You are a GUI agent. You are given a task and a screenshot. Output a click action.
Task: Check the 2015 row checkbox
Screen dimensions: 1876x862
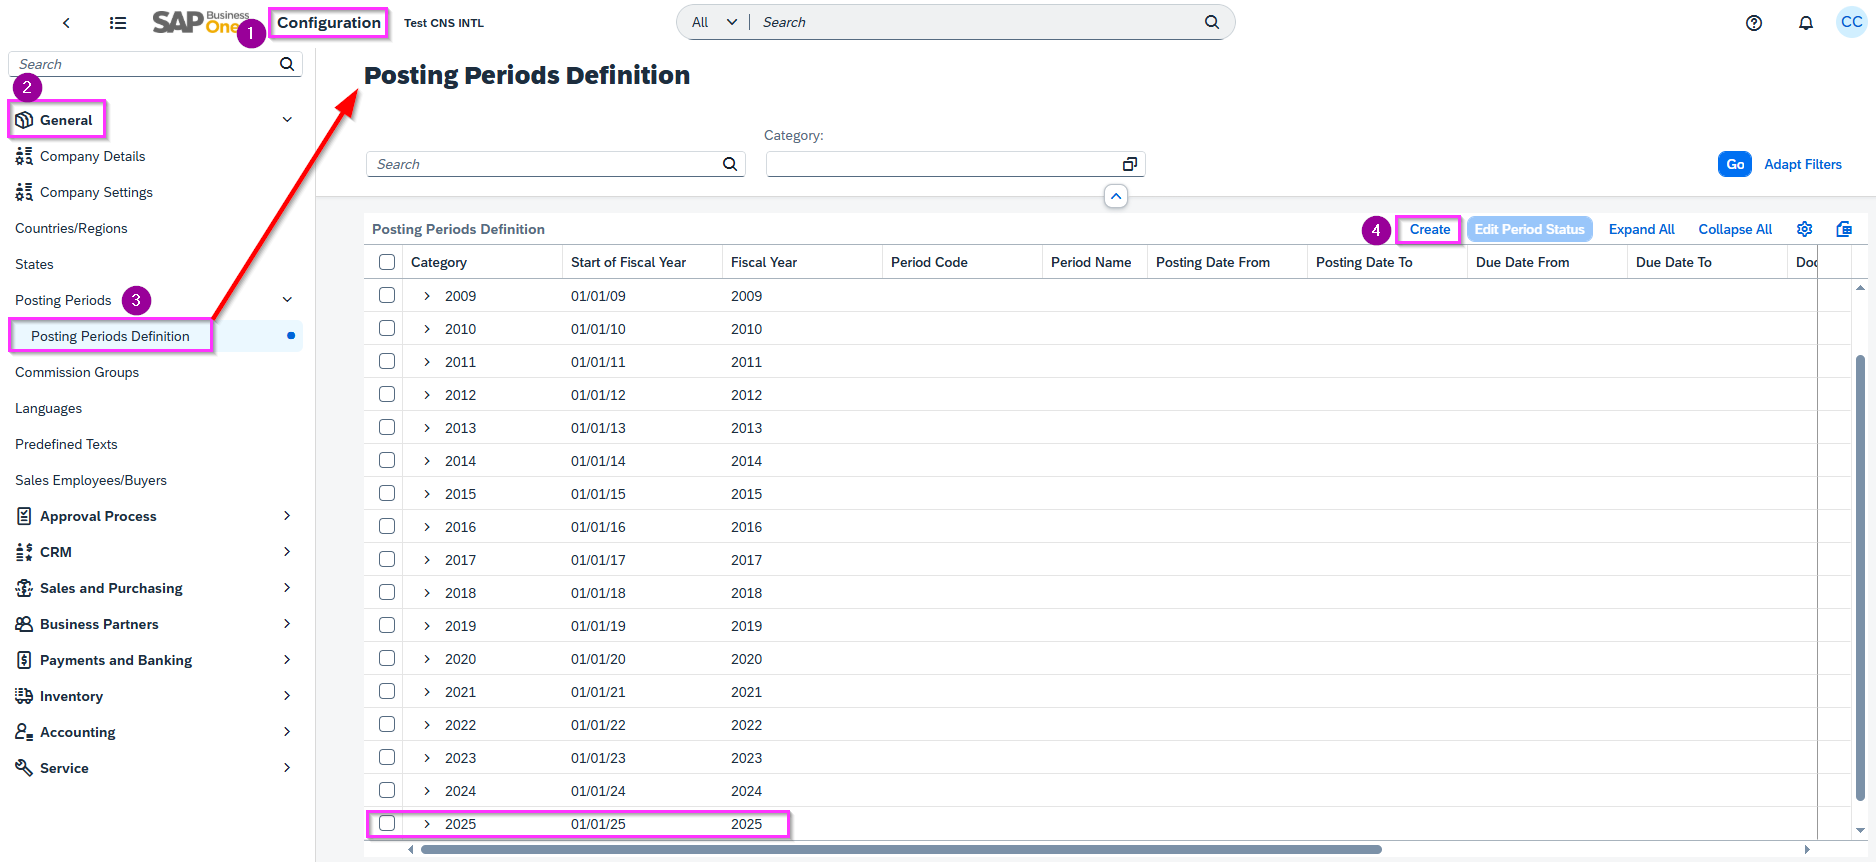[x=387, y=493]
